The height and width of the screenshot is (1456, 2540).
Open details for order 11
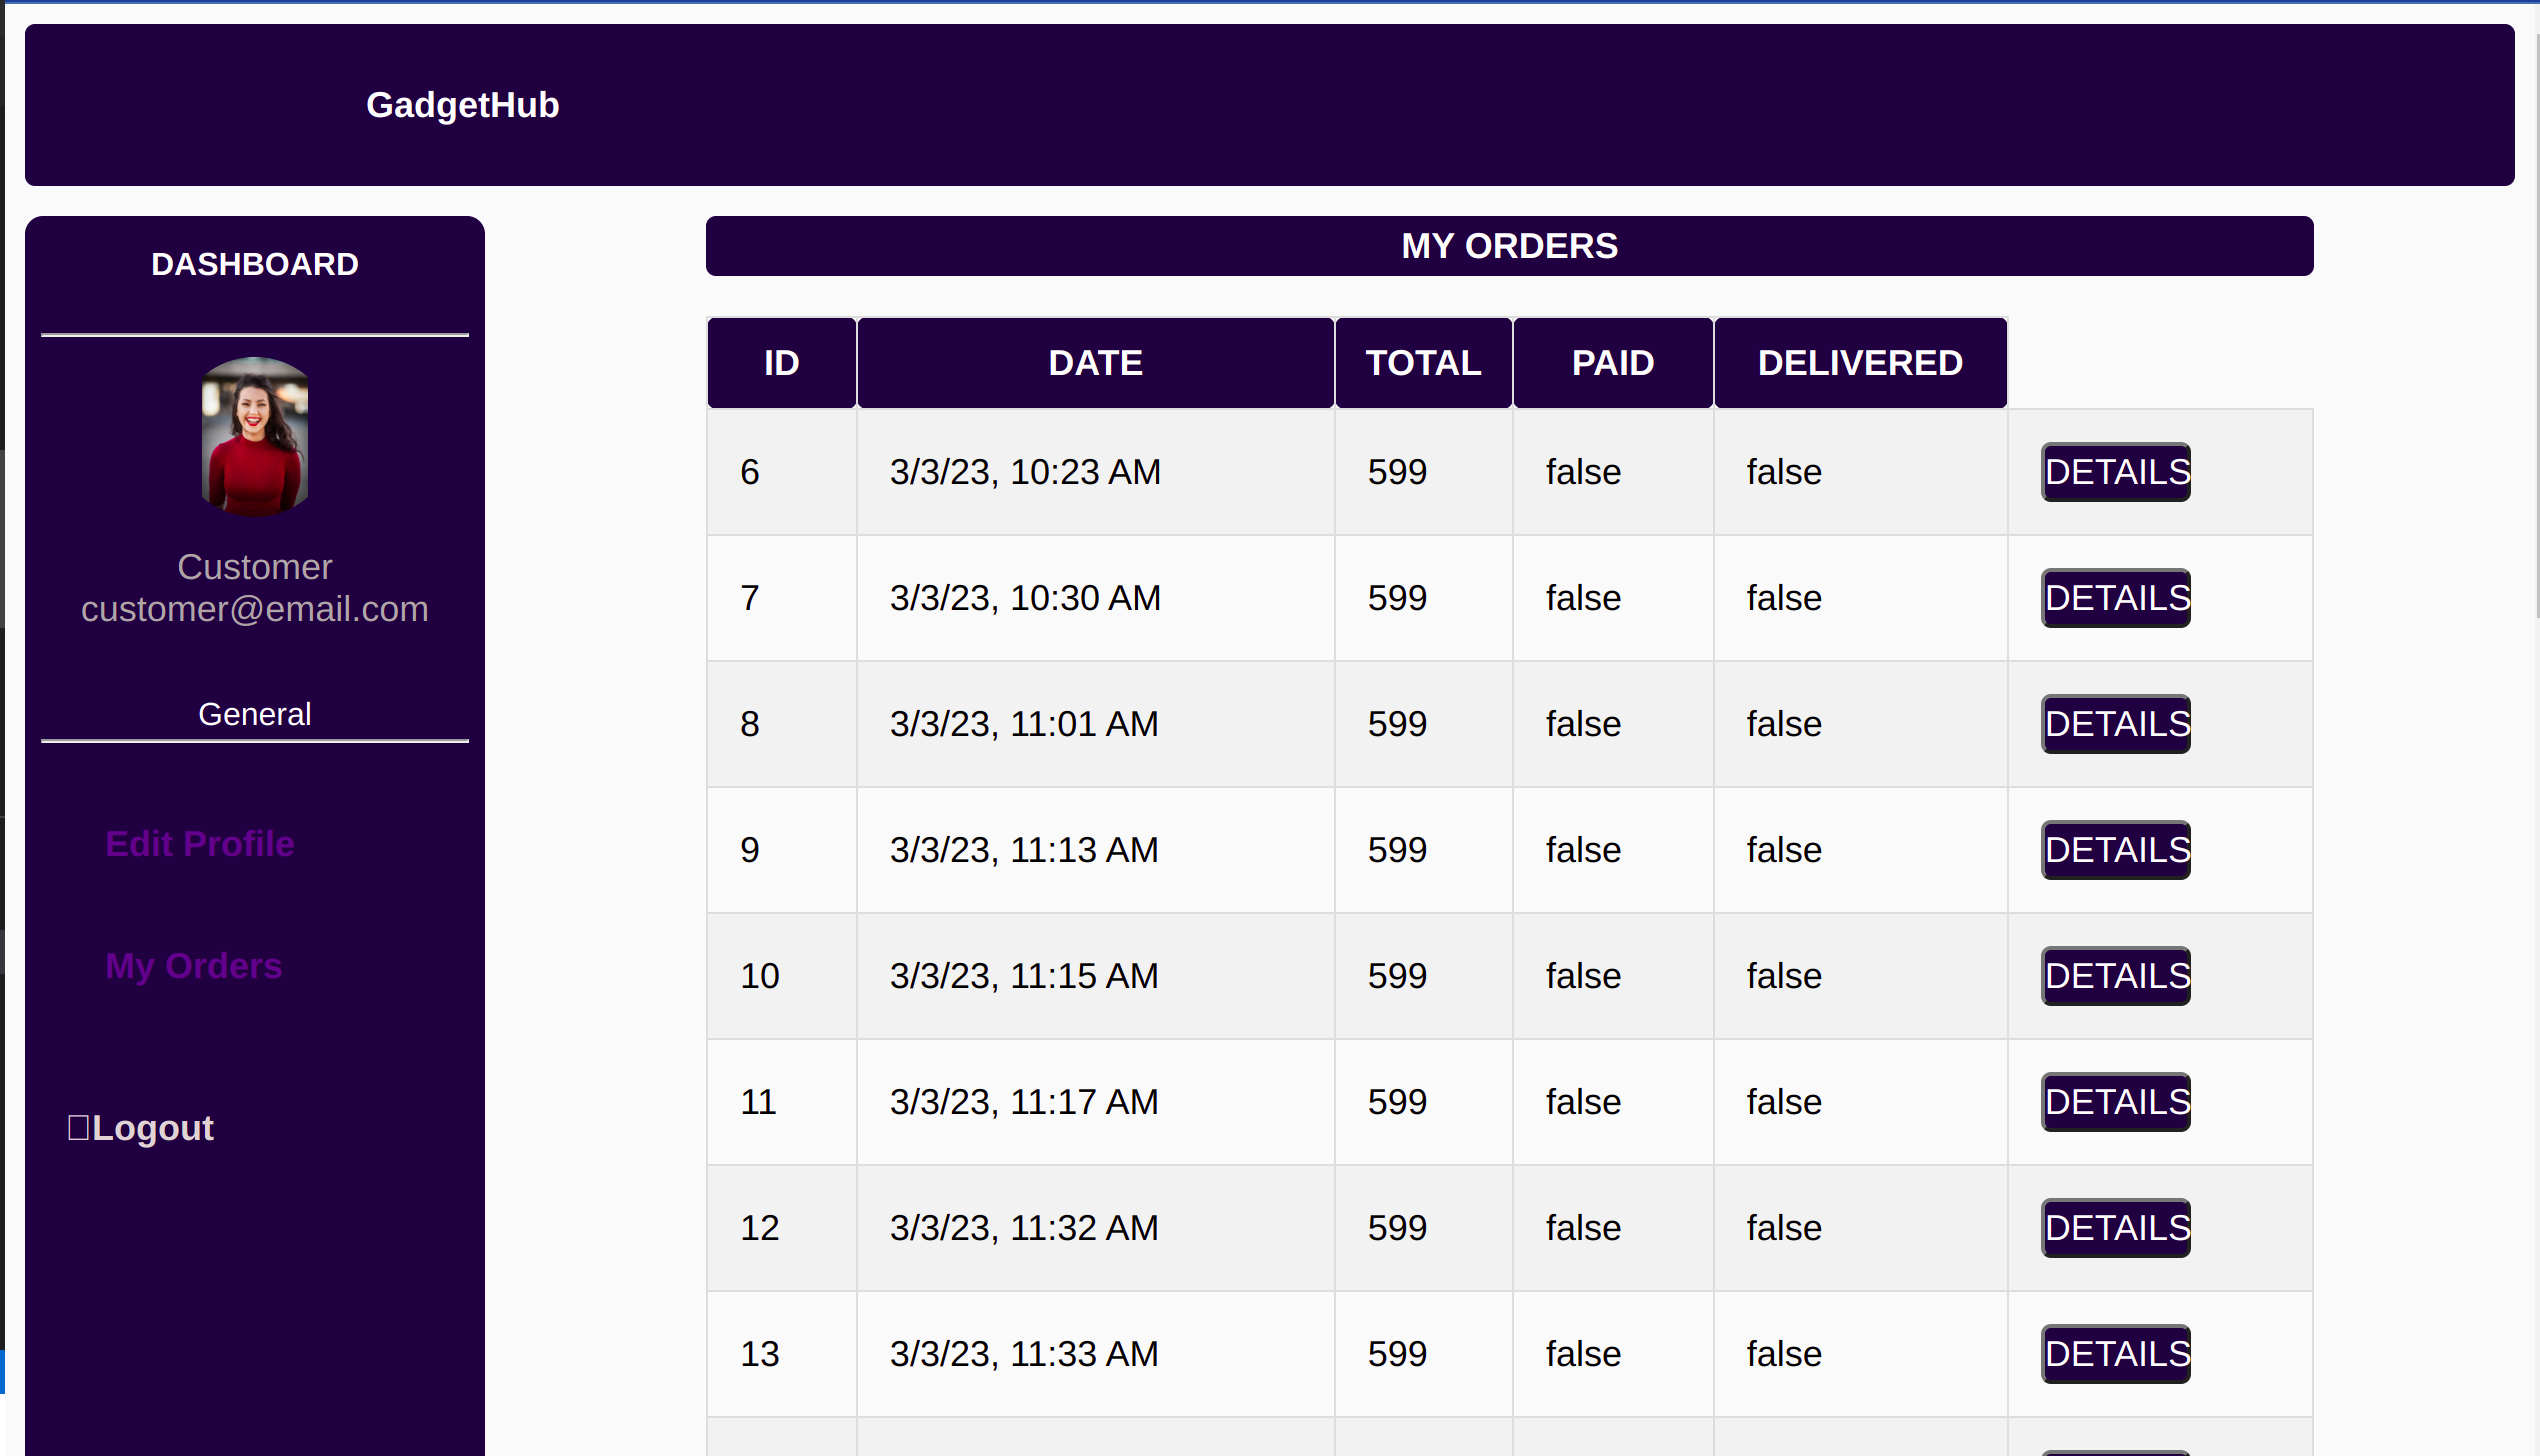click(x=2115, y=1102)
